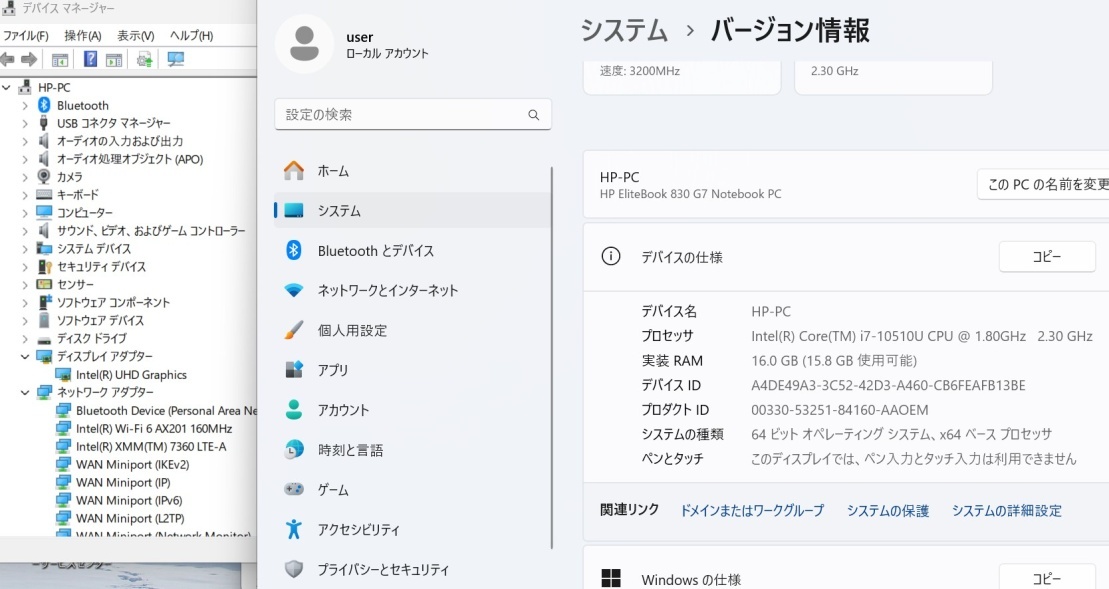The height and width of the screenshot is (589, 1109).
Task: Click the コピー button for デバイスの仕様
Action: (x=1047, y=256)
